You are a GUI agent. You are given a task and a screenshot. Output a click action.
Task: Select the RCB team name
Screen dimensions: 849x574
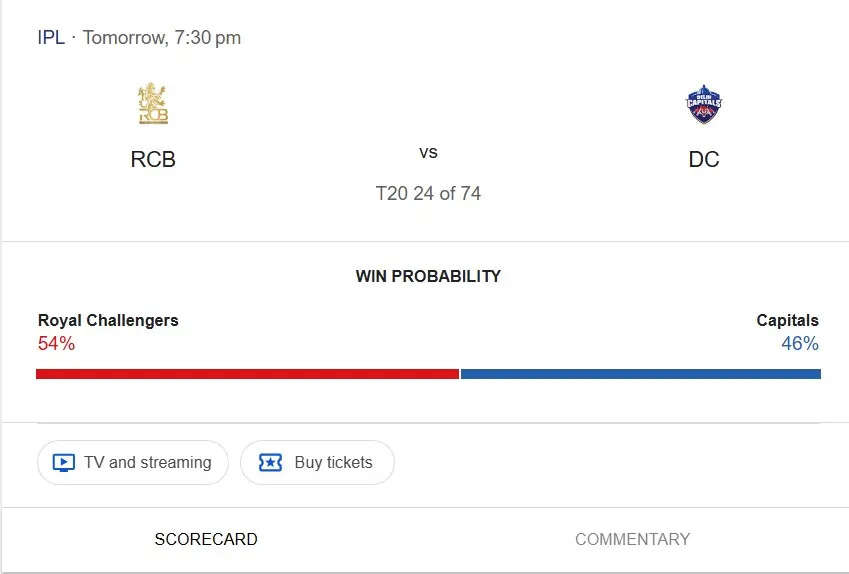[153, 159]
